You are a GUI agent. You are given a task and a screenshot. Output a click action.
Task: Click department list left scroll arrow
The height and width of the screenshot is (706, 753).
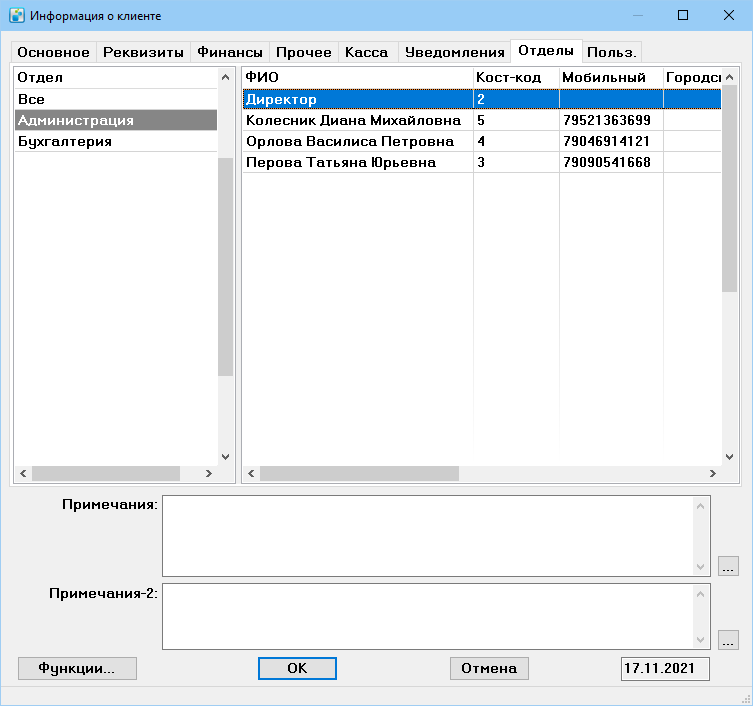coord(23,473)
